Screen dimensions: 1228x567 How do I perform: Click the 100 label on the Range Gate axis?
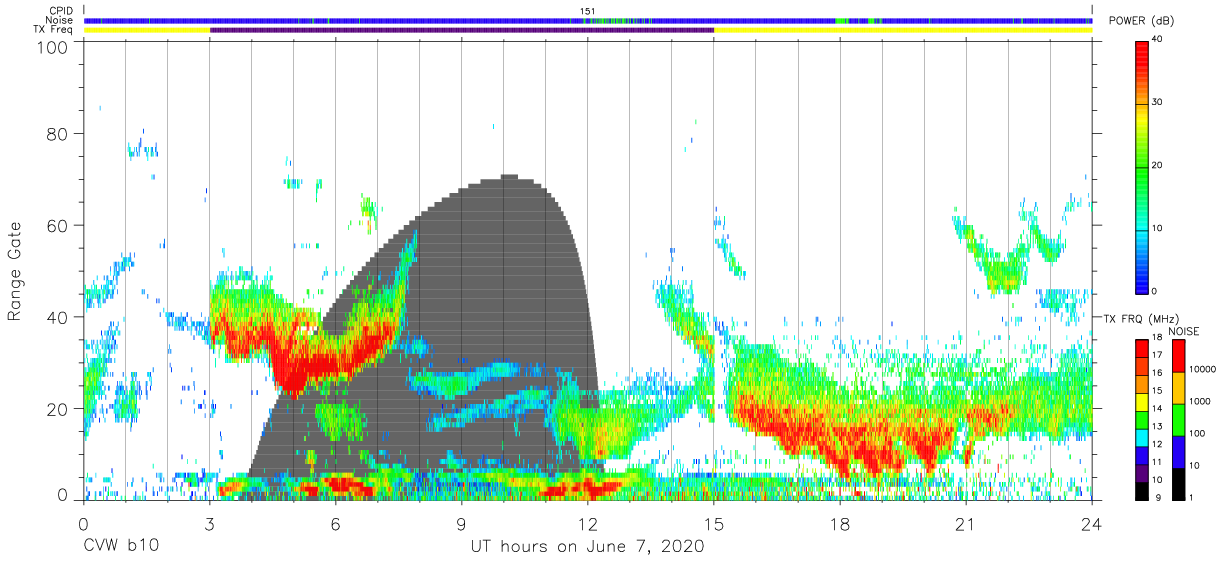(55, 46)
